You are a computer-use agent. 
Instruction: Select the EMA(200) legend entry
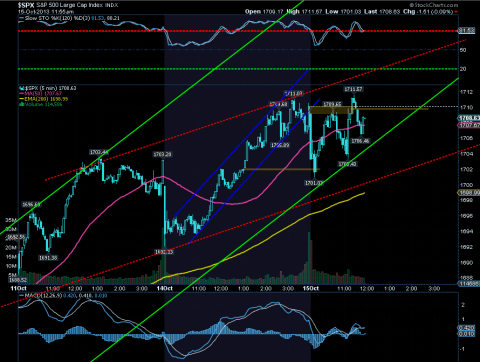pyautogui.click(x=44, y=99)
